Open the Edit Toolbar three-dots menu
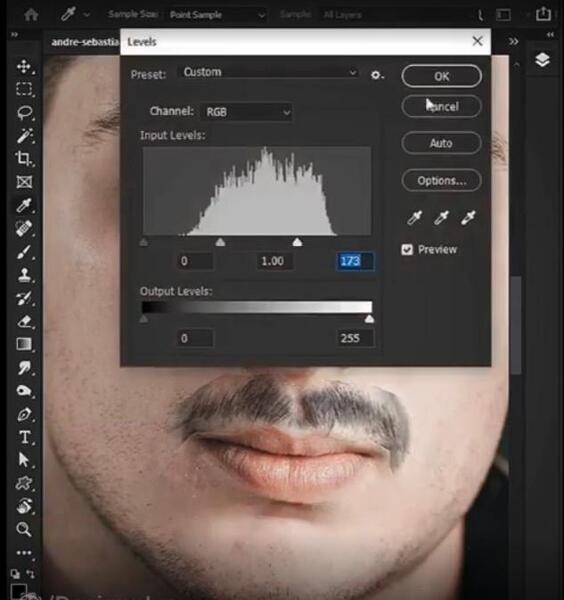 click(x=24, y=553)
